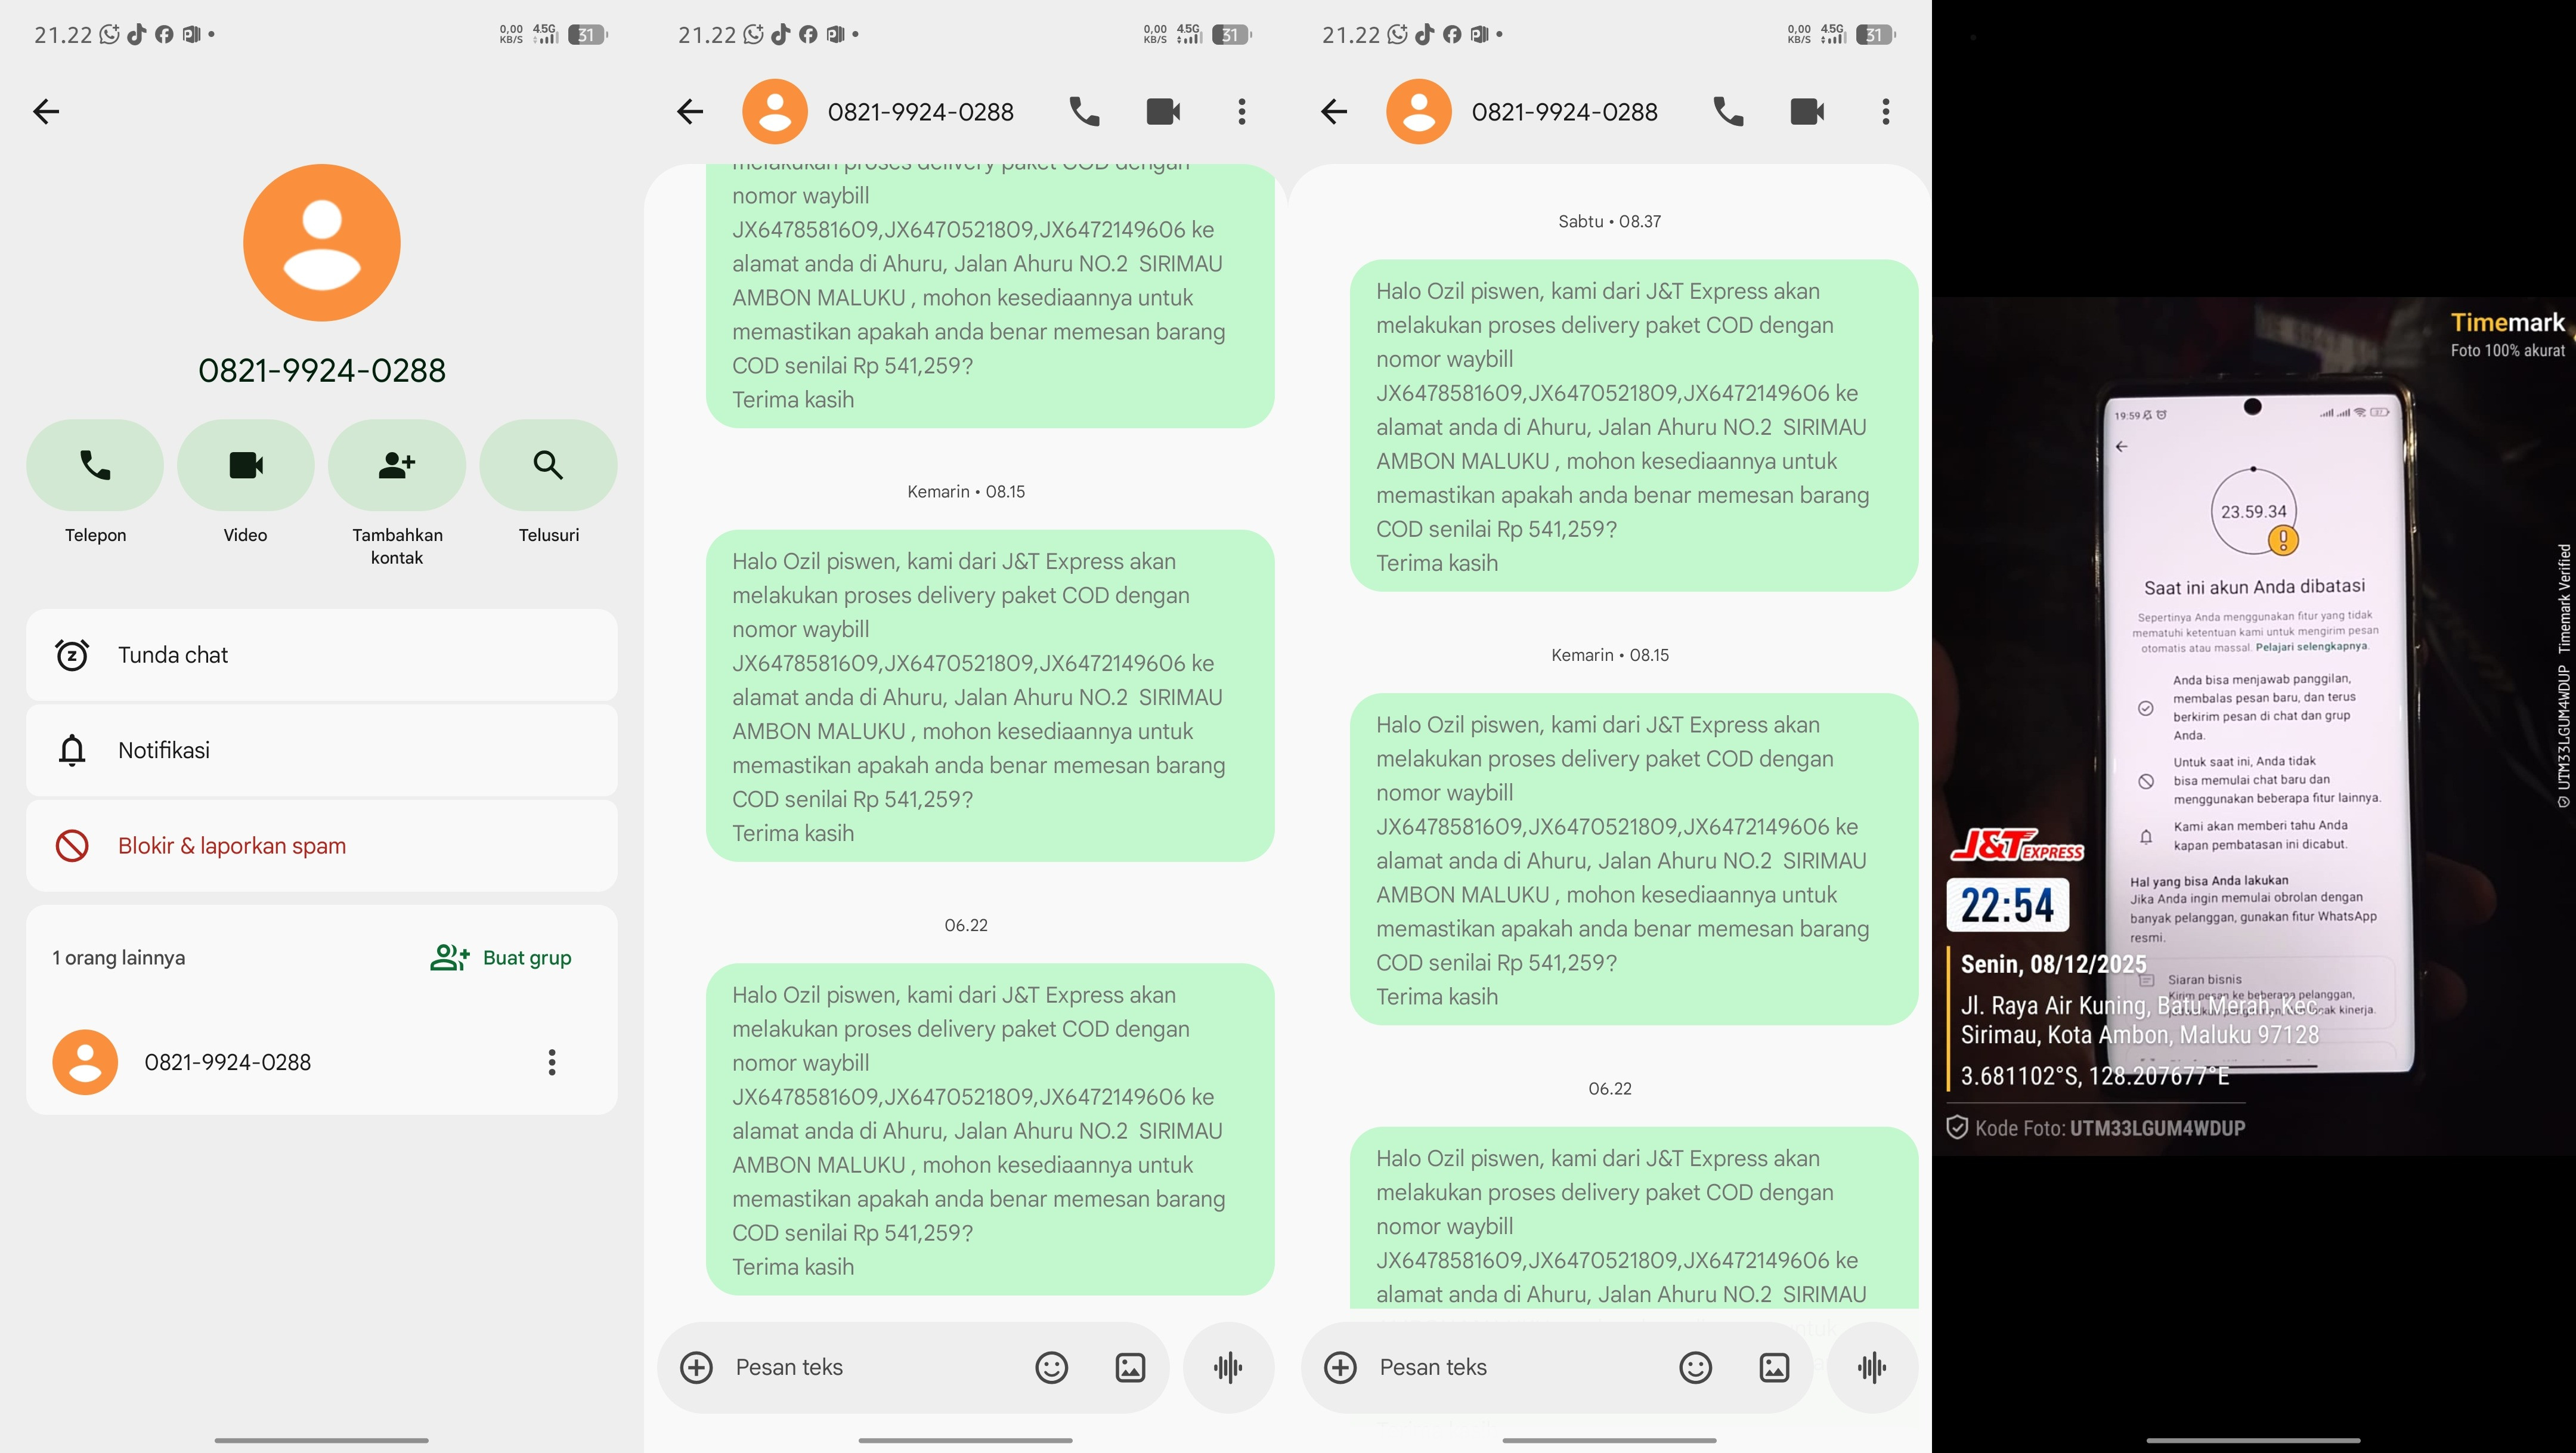Tap the Video camera button above the Video label
Image resolution: width=2576 pixels, height=1453 pixels.
point(246,465)
